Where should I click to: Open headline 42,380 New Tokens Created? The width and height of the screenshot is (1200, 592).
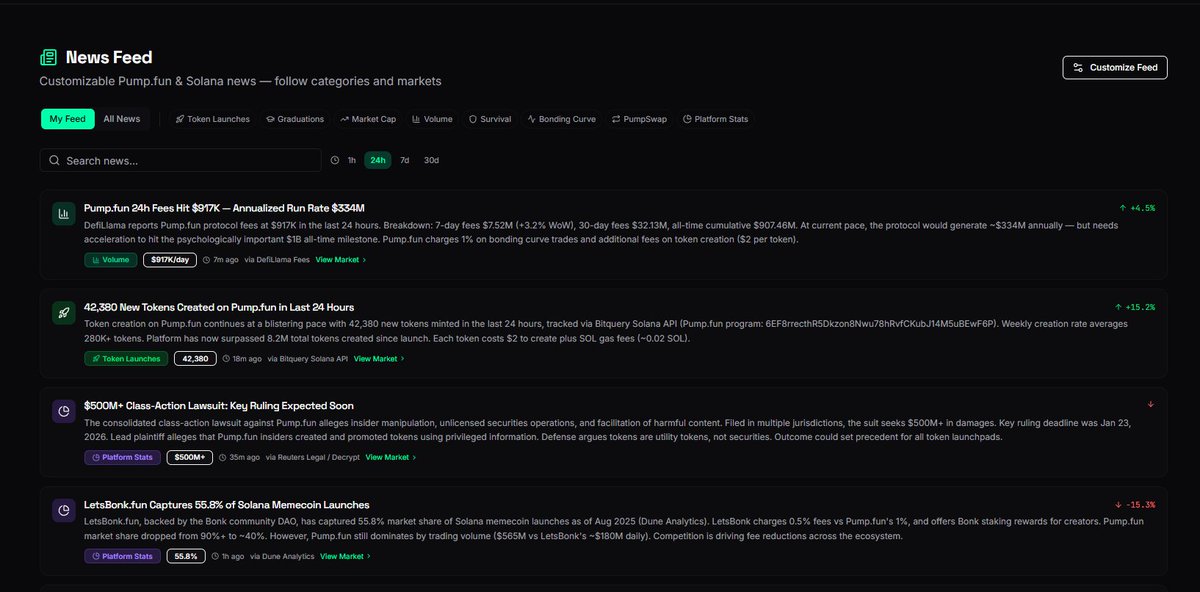click(219, 307)
